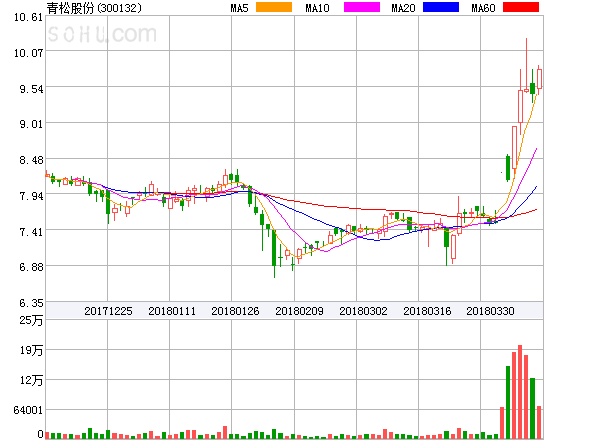Click the candlestick with the highest upper wick
600x440 pixels.
point(527,65)
